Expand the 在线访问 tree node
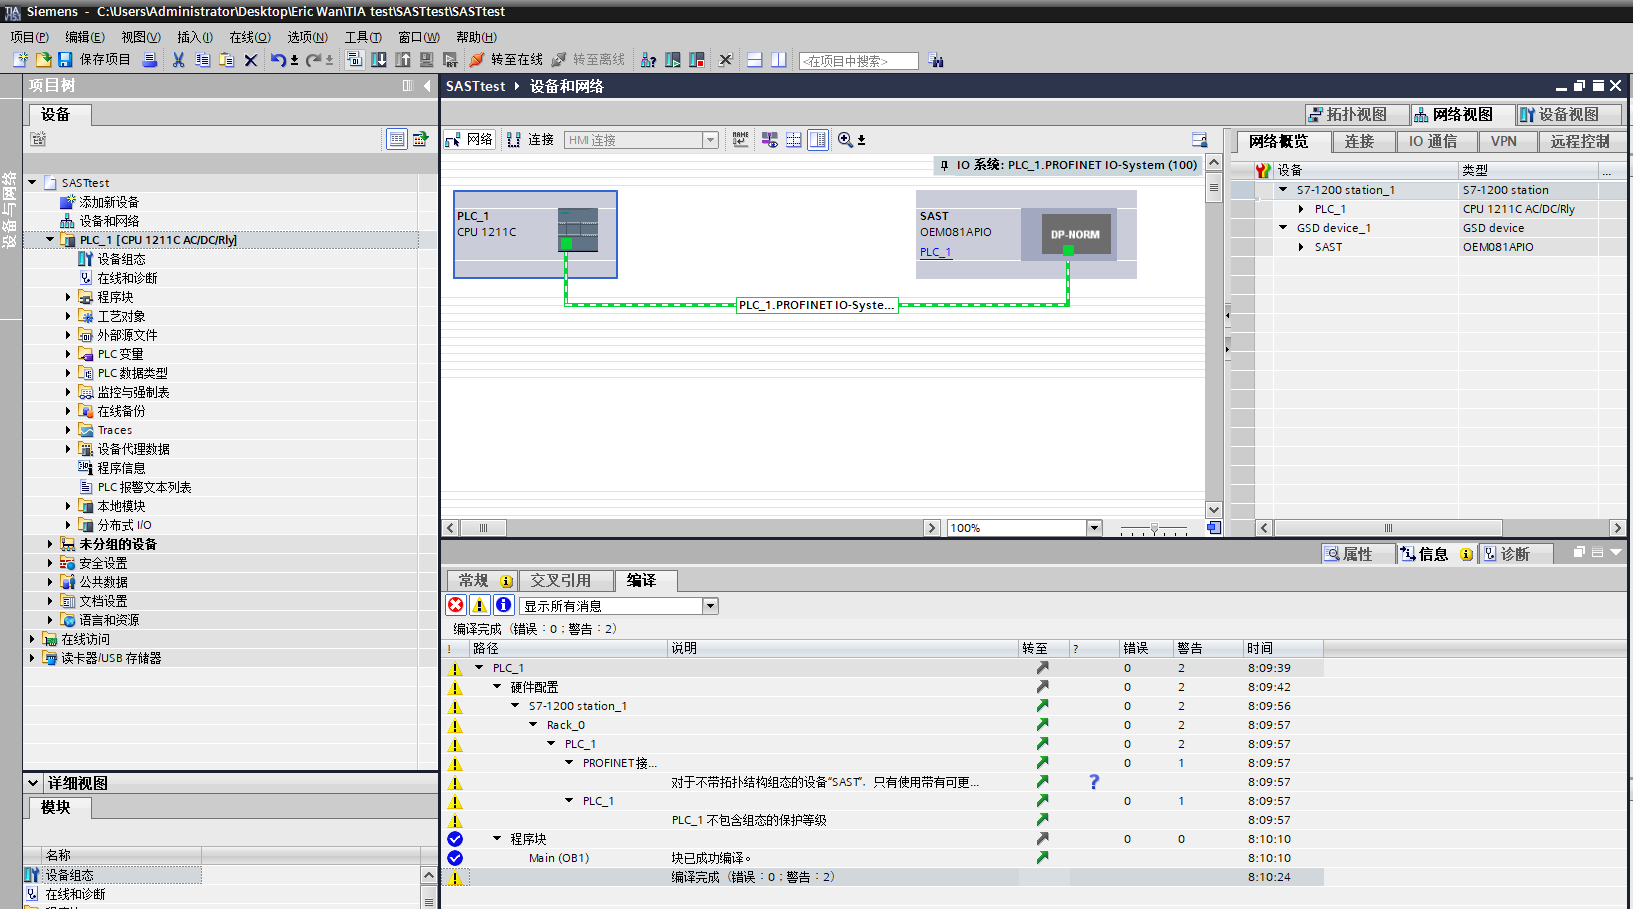The image size is (1633, 909). coord(32,639)
